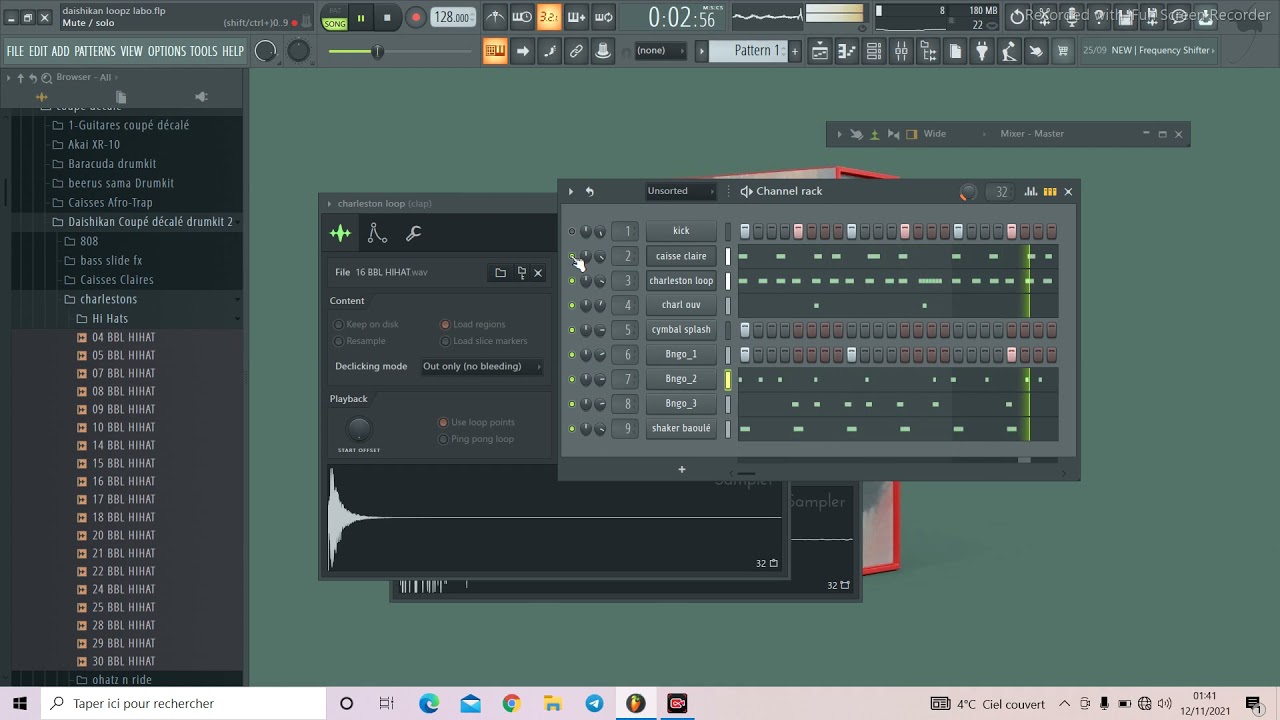The height and width of the screenshot is (720, 1280).
Task: Open graph editor in Channel rack
Action: (x=1031, y=191)
